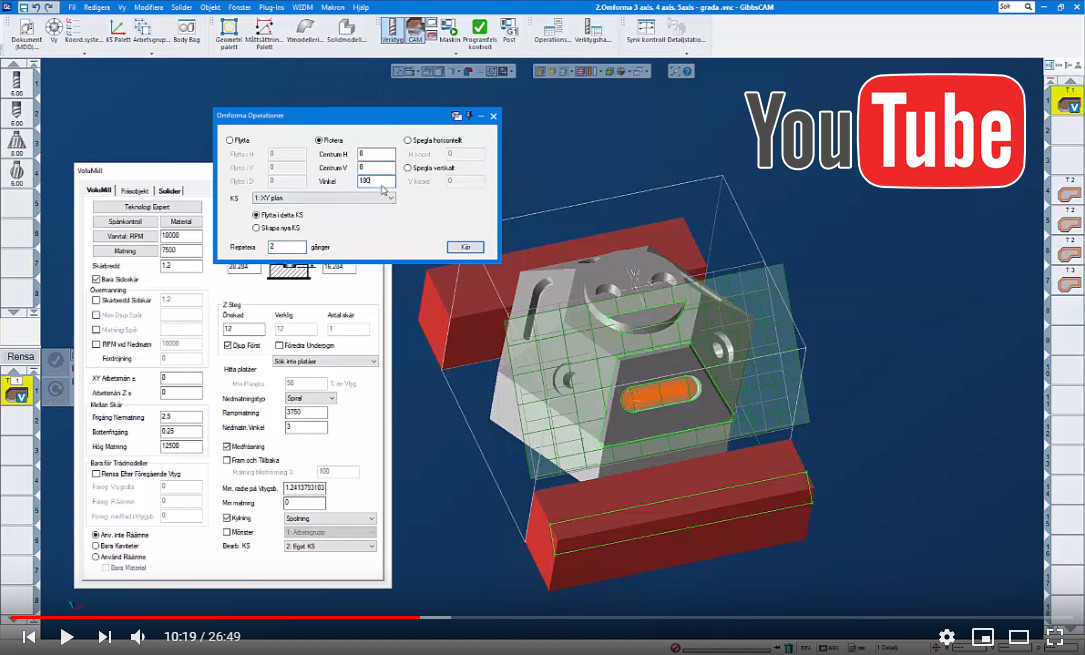This screenshot has height=655, width=1085.
Task: Mute the video volume
Action: 138,636
